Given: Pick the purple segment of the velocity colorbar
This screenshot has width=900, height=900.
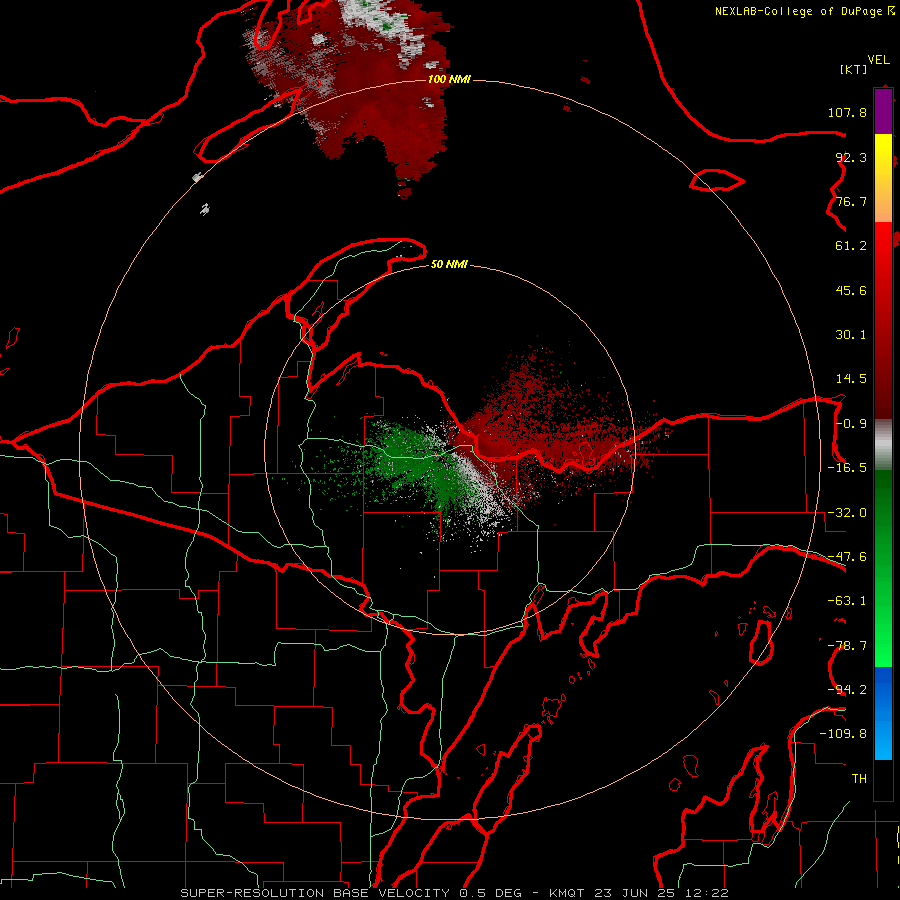Looking at the screenshot, I should tap(883, 111).
